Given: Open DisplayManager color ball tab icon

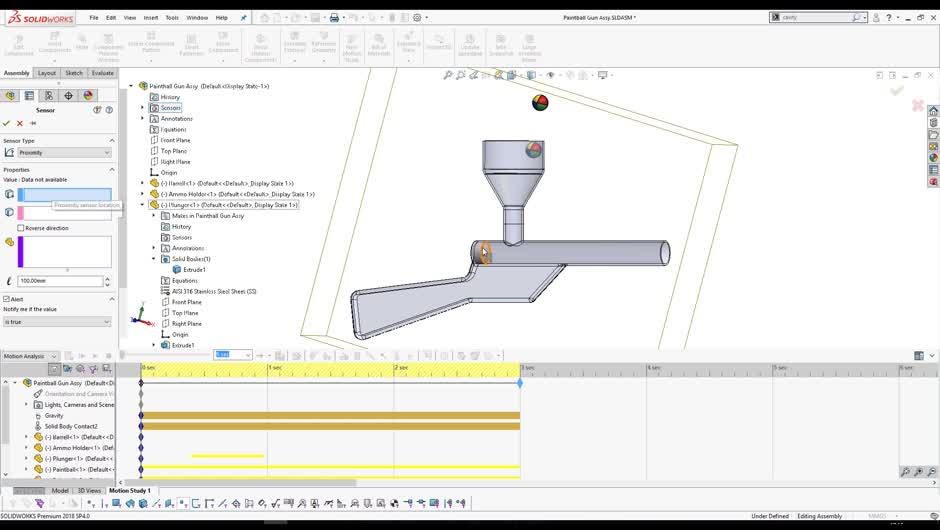Looking at the screenshot, I should 88,95.
